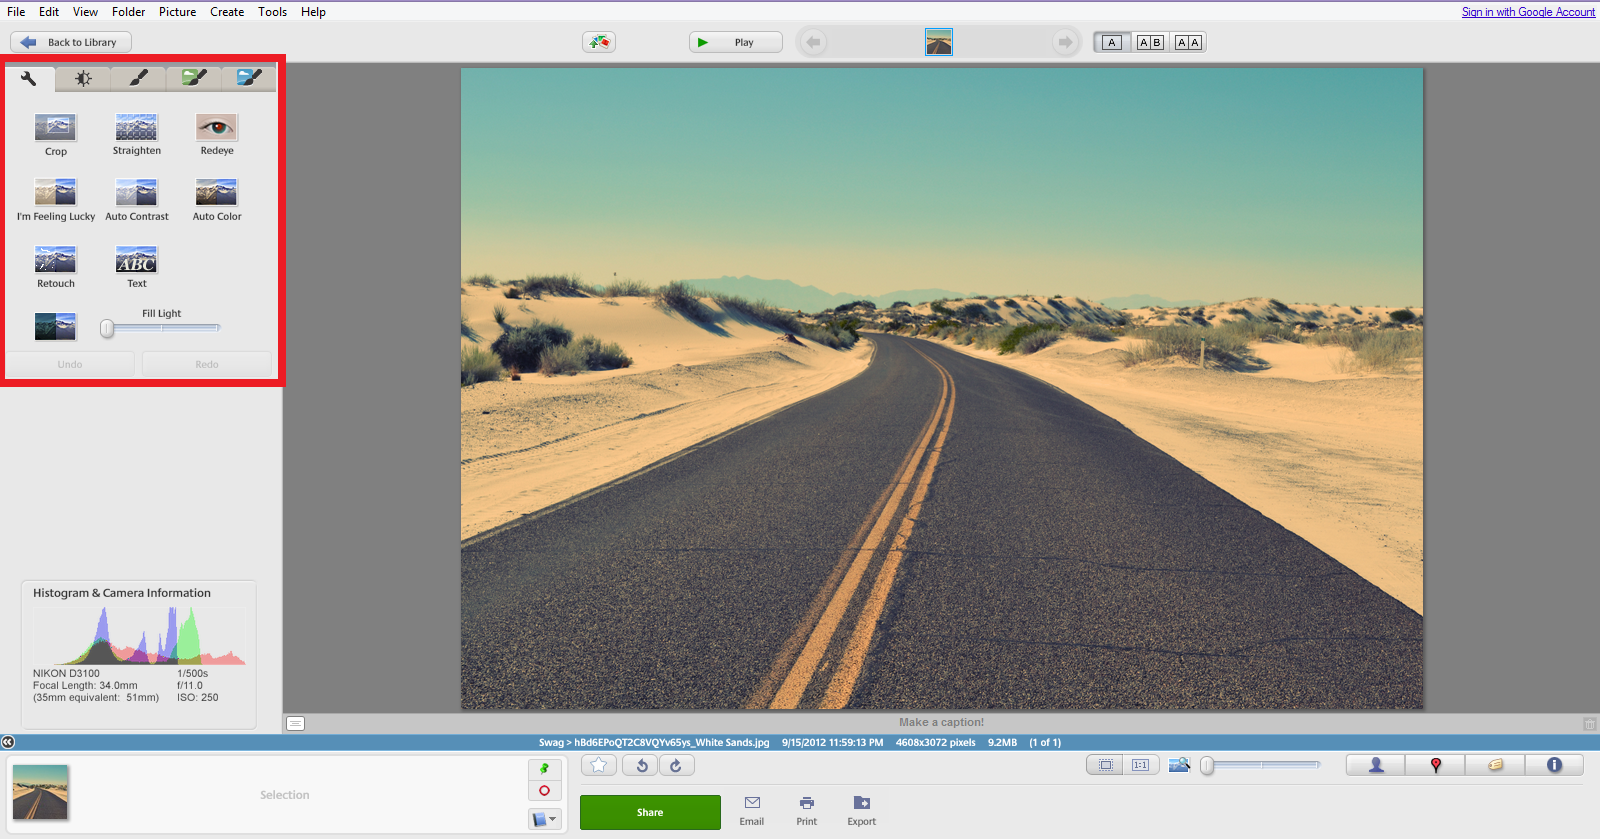Expand the caption toggle button
Screen dimensions: 1600x839
point(295,723)
